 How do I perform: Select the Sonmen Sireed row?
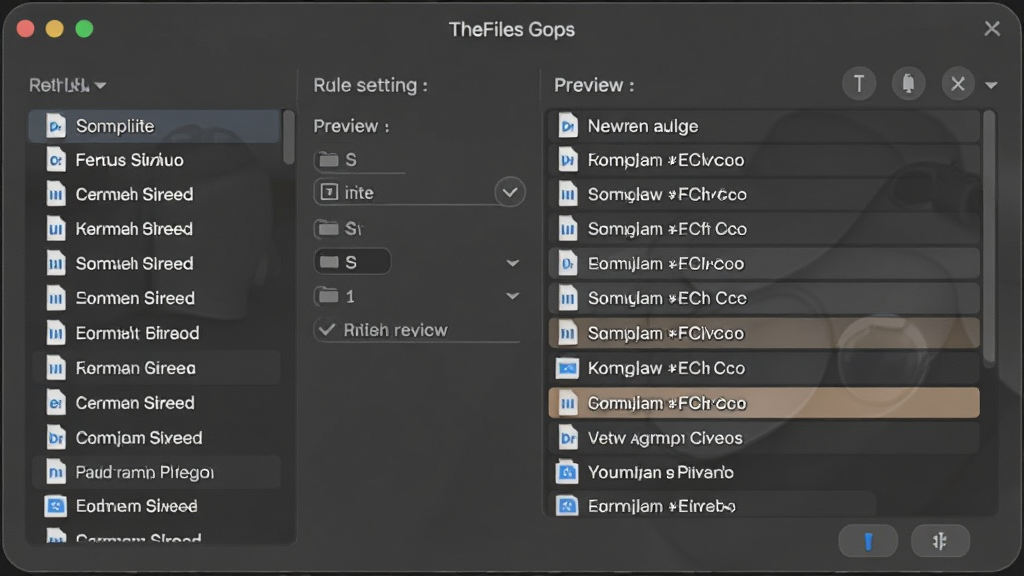tap(156, 298)
